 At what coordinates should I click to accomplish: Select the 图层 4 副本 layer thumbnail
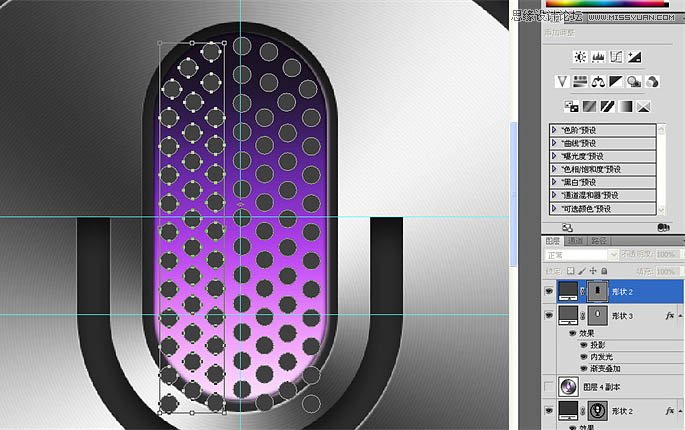tap(568, 387)
